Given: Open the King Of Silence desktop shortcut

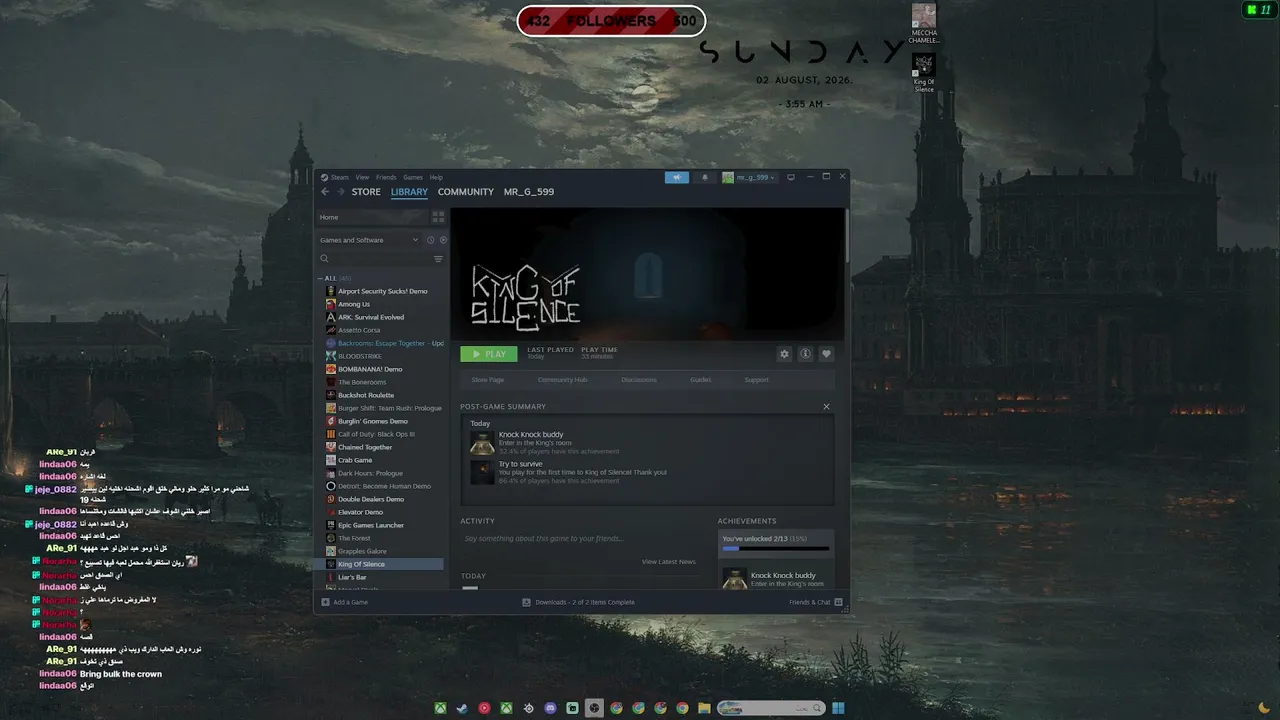Looking at the screenshot, I should click(x=924, y=72).
